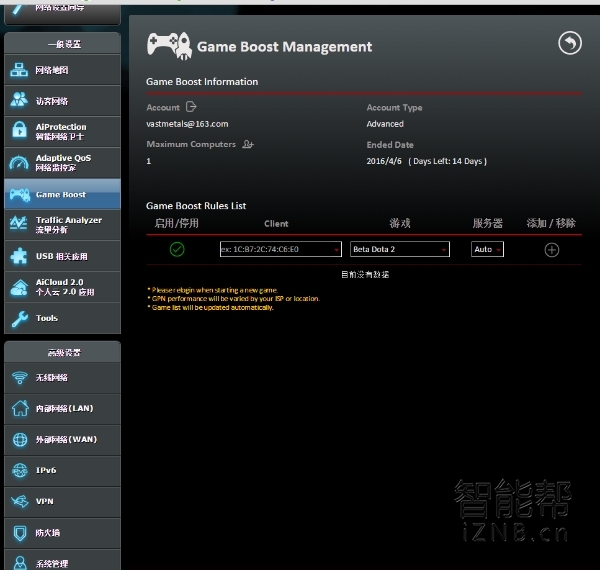Open USB 相关应用 puzzle icon in sidebar
Screen dimensions: 600x570
coord(19,257)
